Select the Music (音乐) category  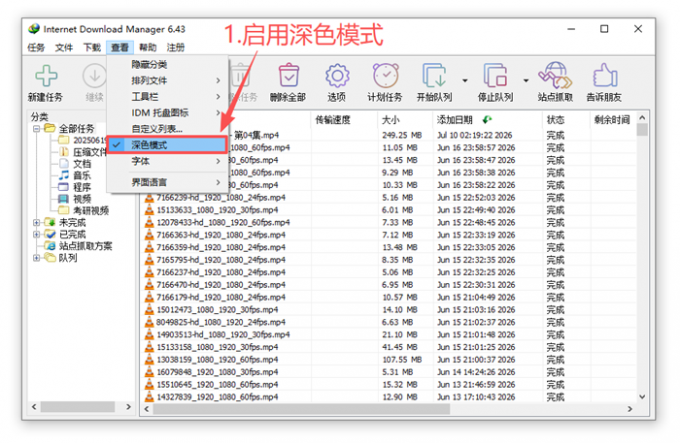[x=82, y=175]
